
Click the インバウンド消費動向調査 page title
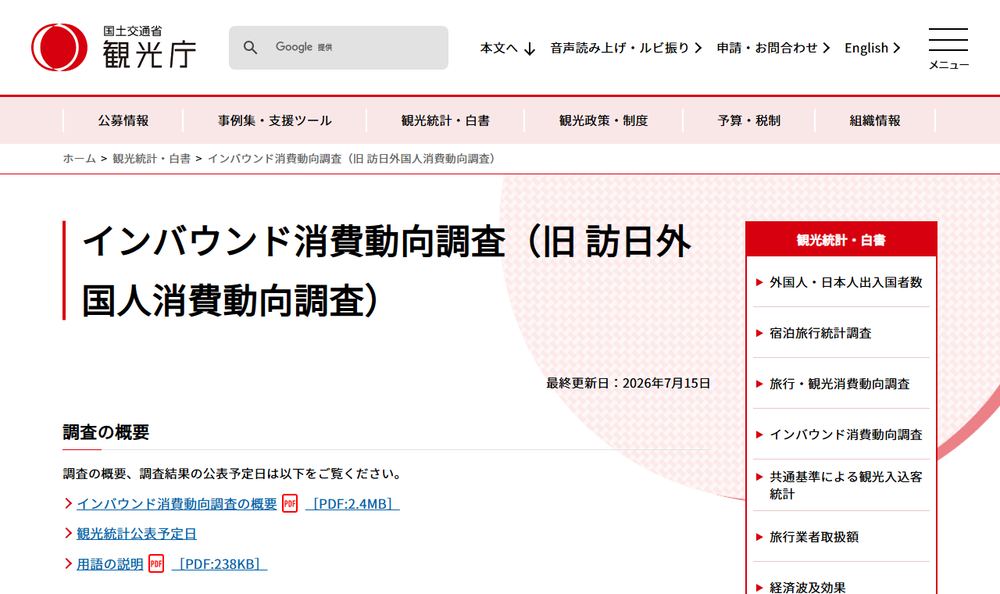click(x=386, y=271)
